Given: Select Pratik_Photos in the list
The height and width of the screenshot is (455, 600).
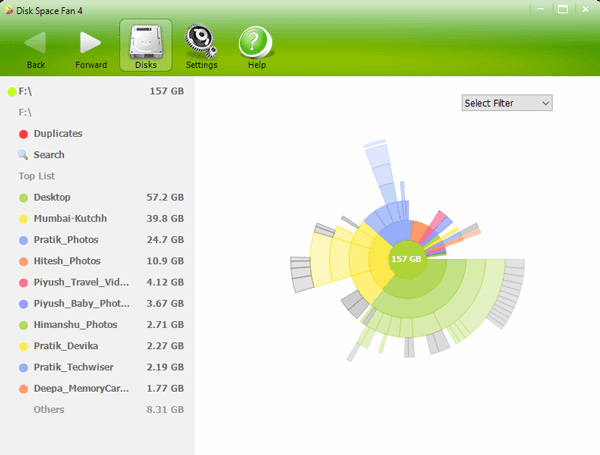Looking at the screenshot, I should click(68, 240).
